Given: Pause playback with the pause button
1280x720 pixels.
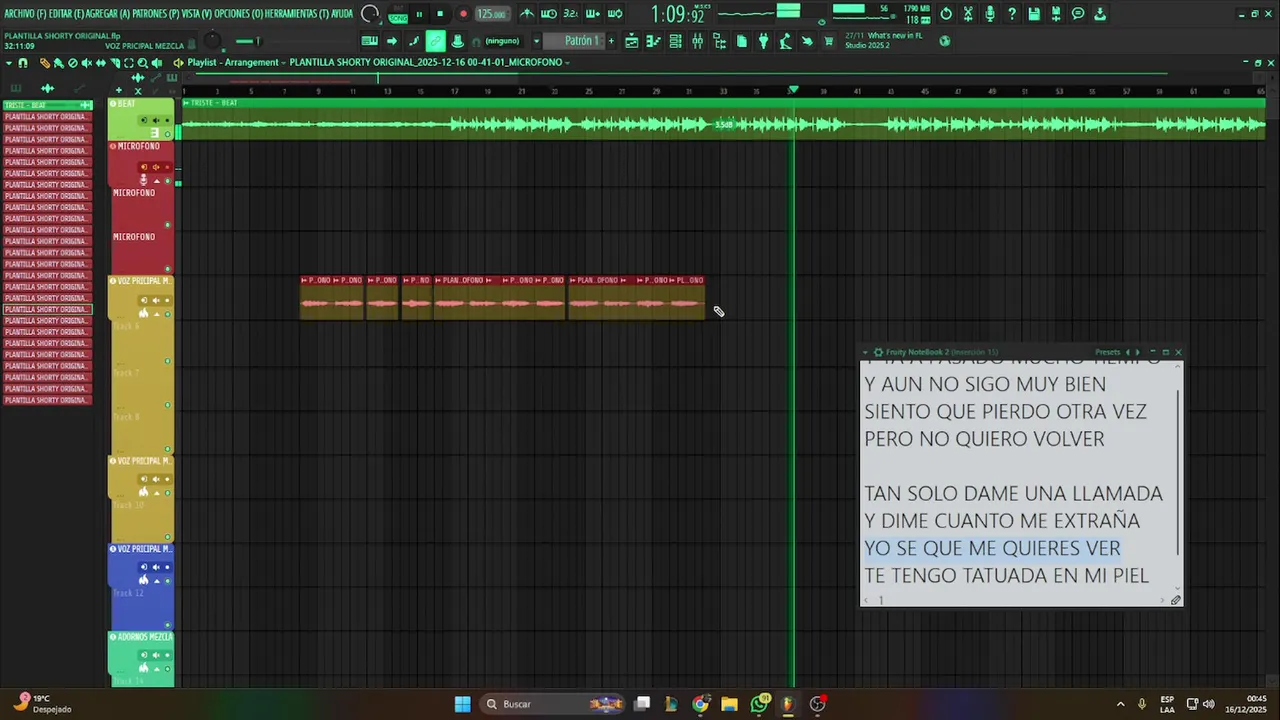Looking at the screenshot, I should (419, 14).
